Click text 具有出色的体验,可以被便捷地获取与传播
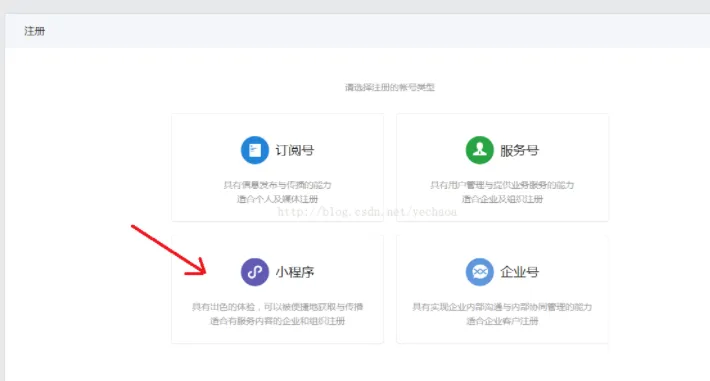Image resolution: width=710 pixels, height=381 pixels. 278,307
